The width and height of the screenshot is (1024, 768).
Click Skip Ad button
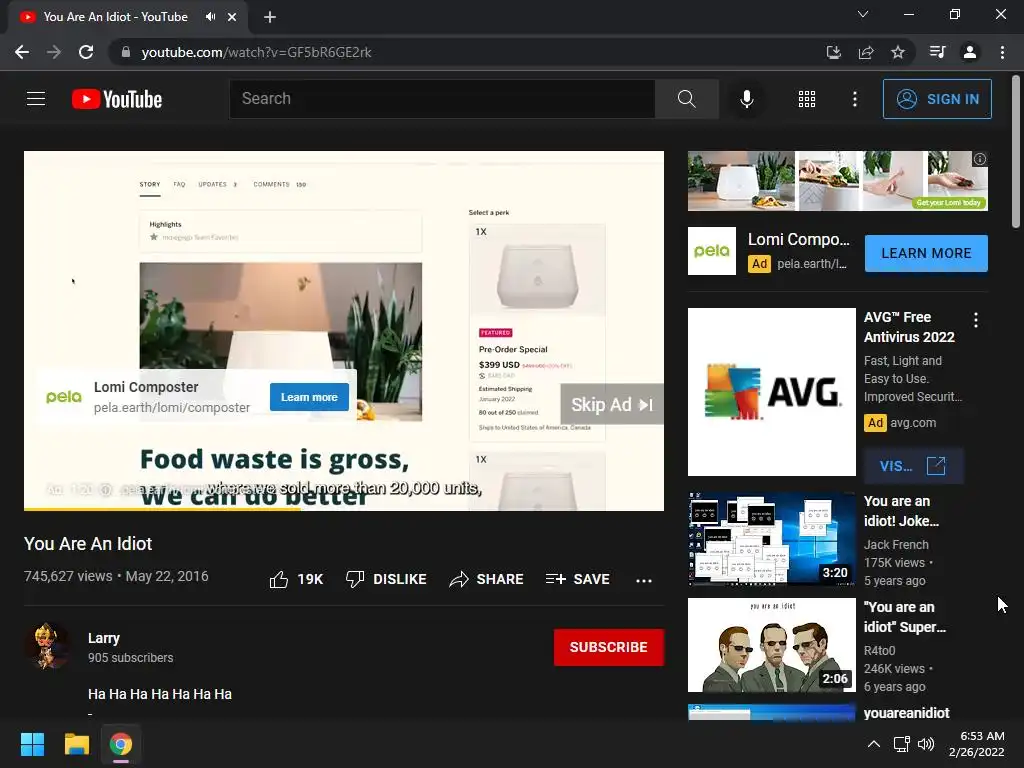[x=612, y=404]
